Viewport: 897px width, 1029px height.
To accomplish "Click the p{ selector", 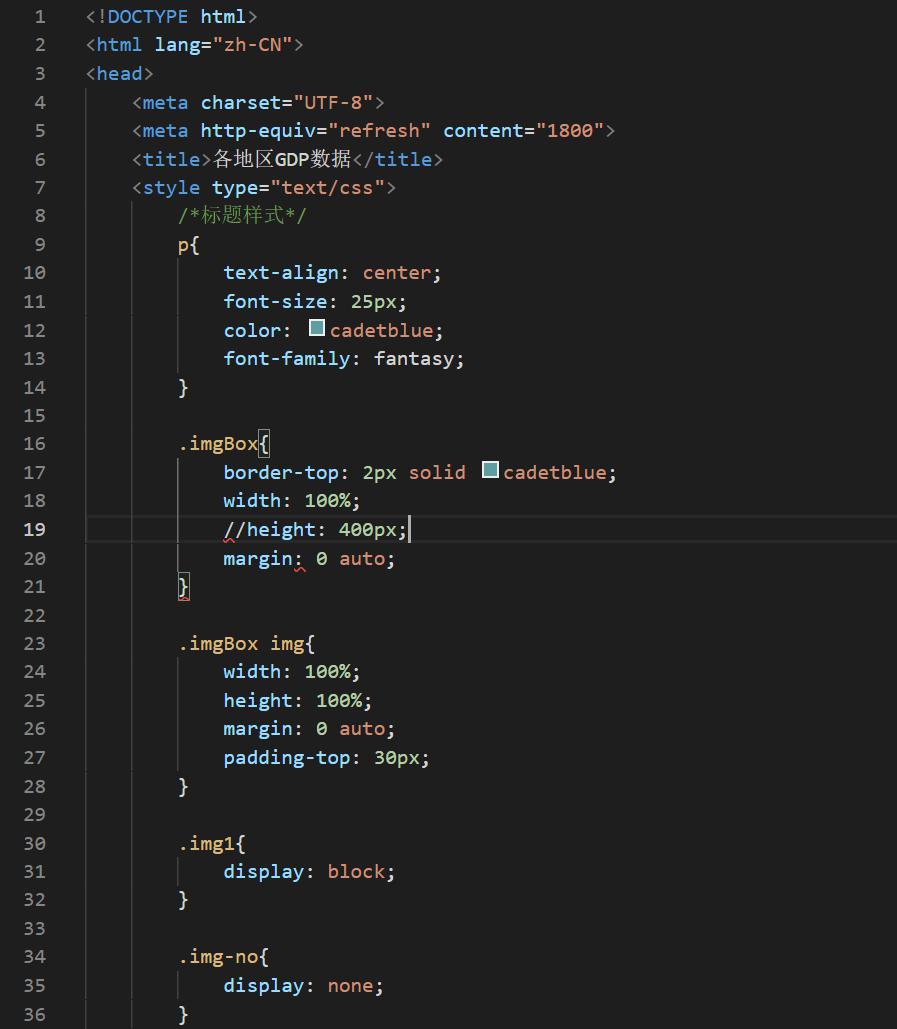I will pyautogui.click(x=188, y=245).
